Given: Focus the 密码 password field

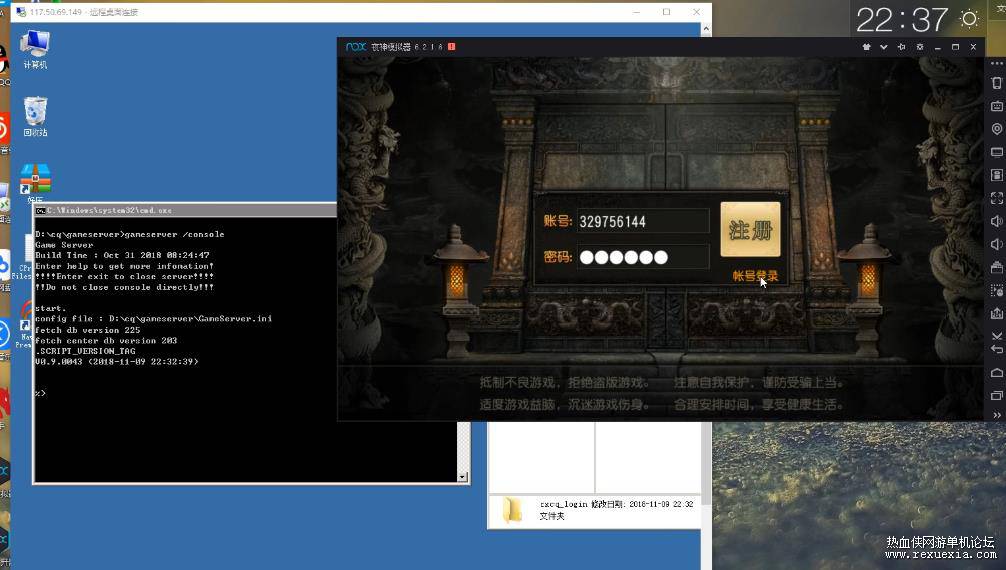Looking at the screenshot, I should [643, 257].
